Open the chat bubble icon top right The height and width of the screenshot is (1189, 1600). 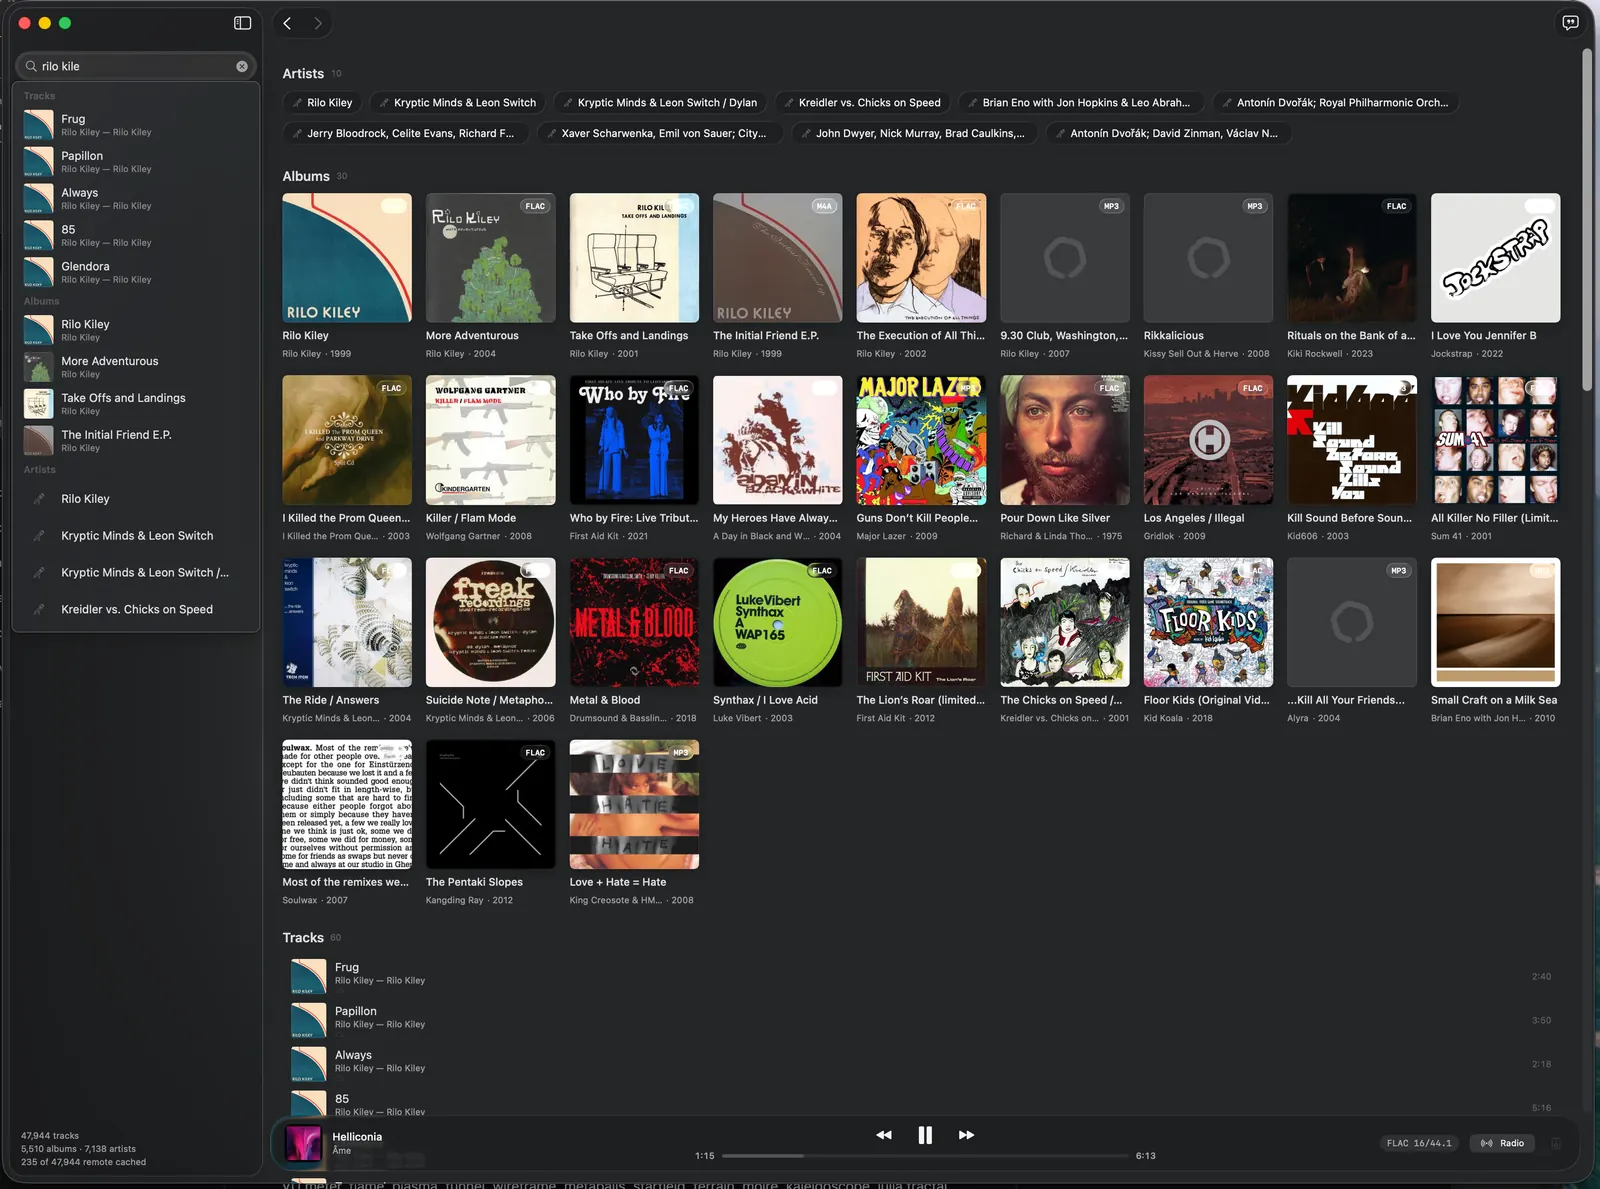[1570, 23]
